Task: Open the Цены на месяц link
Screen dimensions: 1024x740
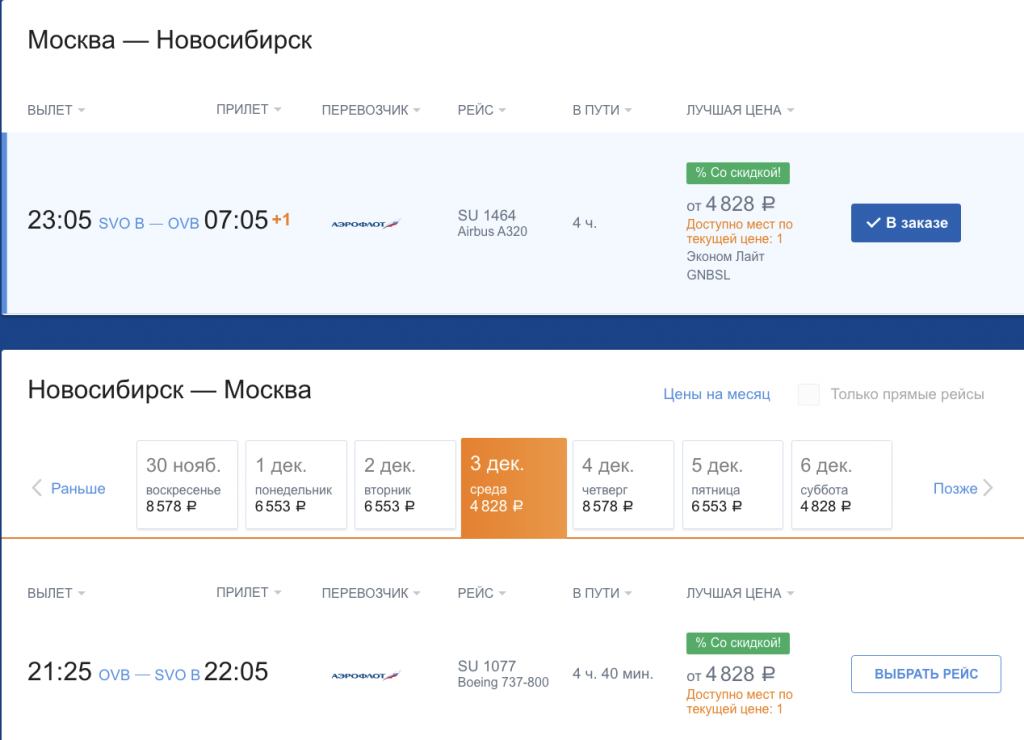Action: click(716, 394)
